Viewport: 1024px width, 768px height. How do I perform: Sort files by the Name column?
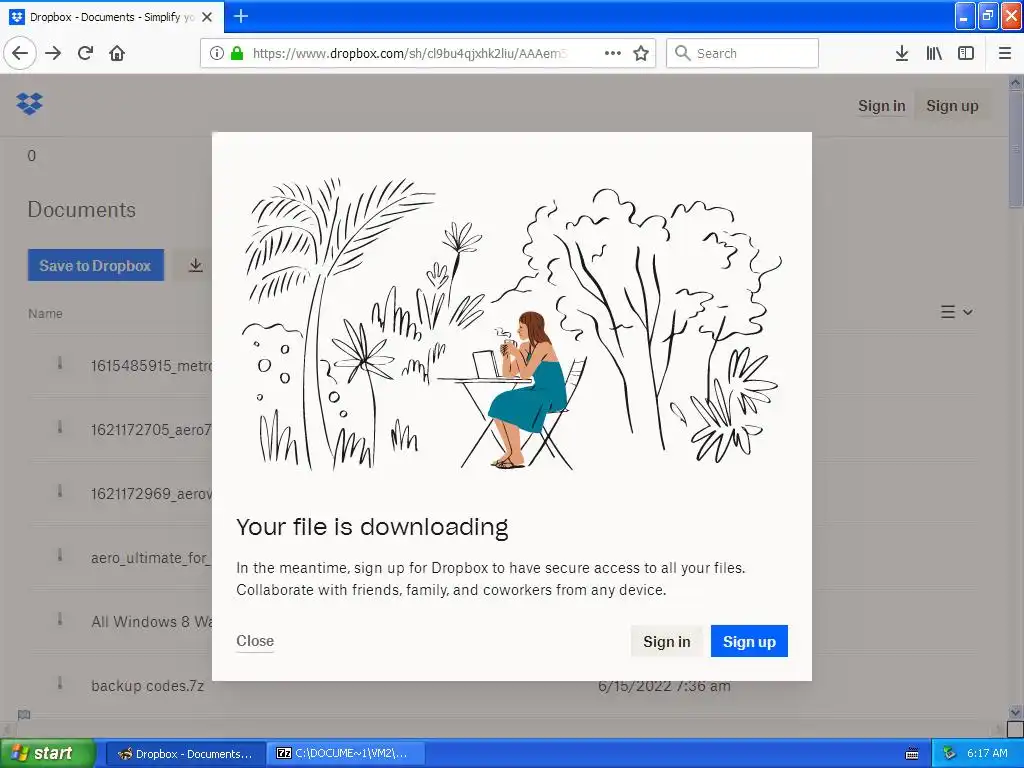pyautogui.click(x=45, y=313)
